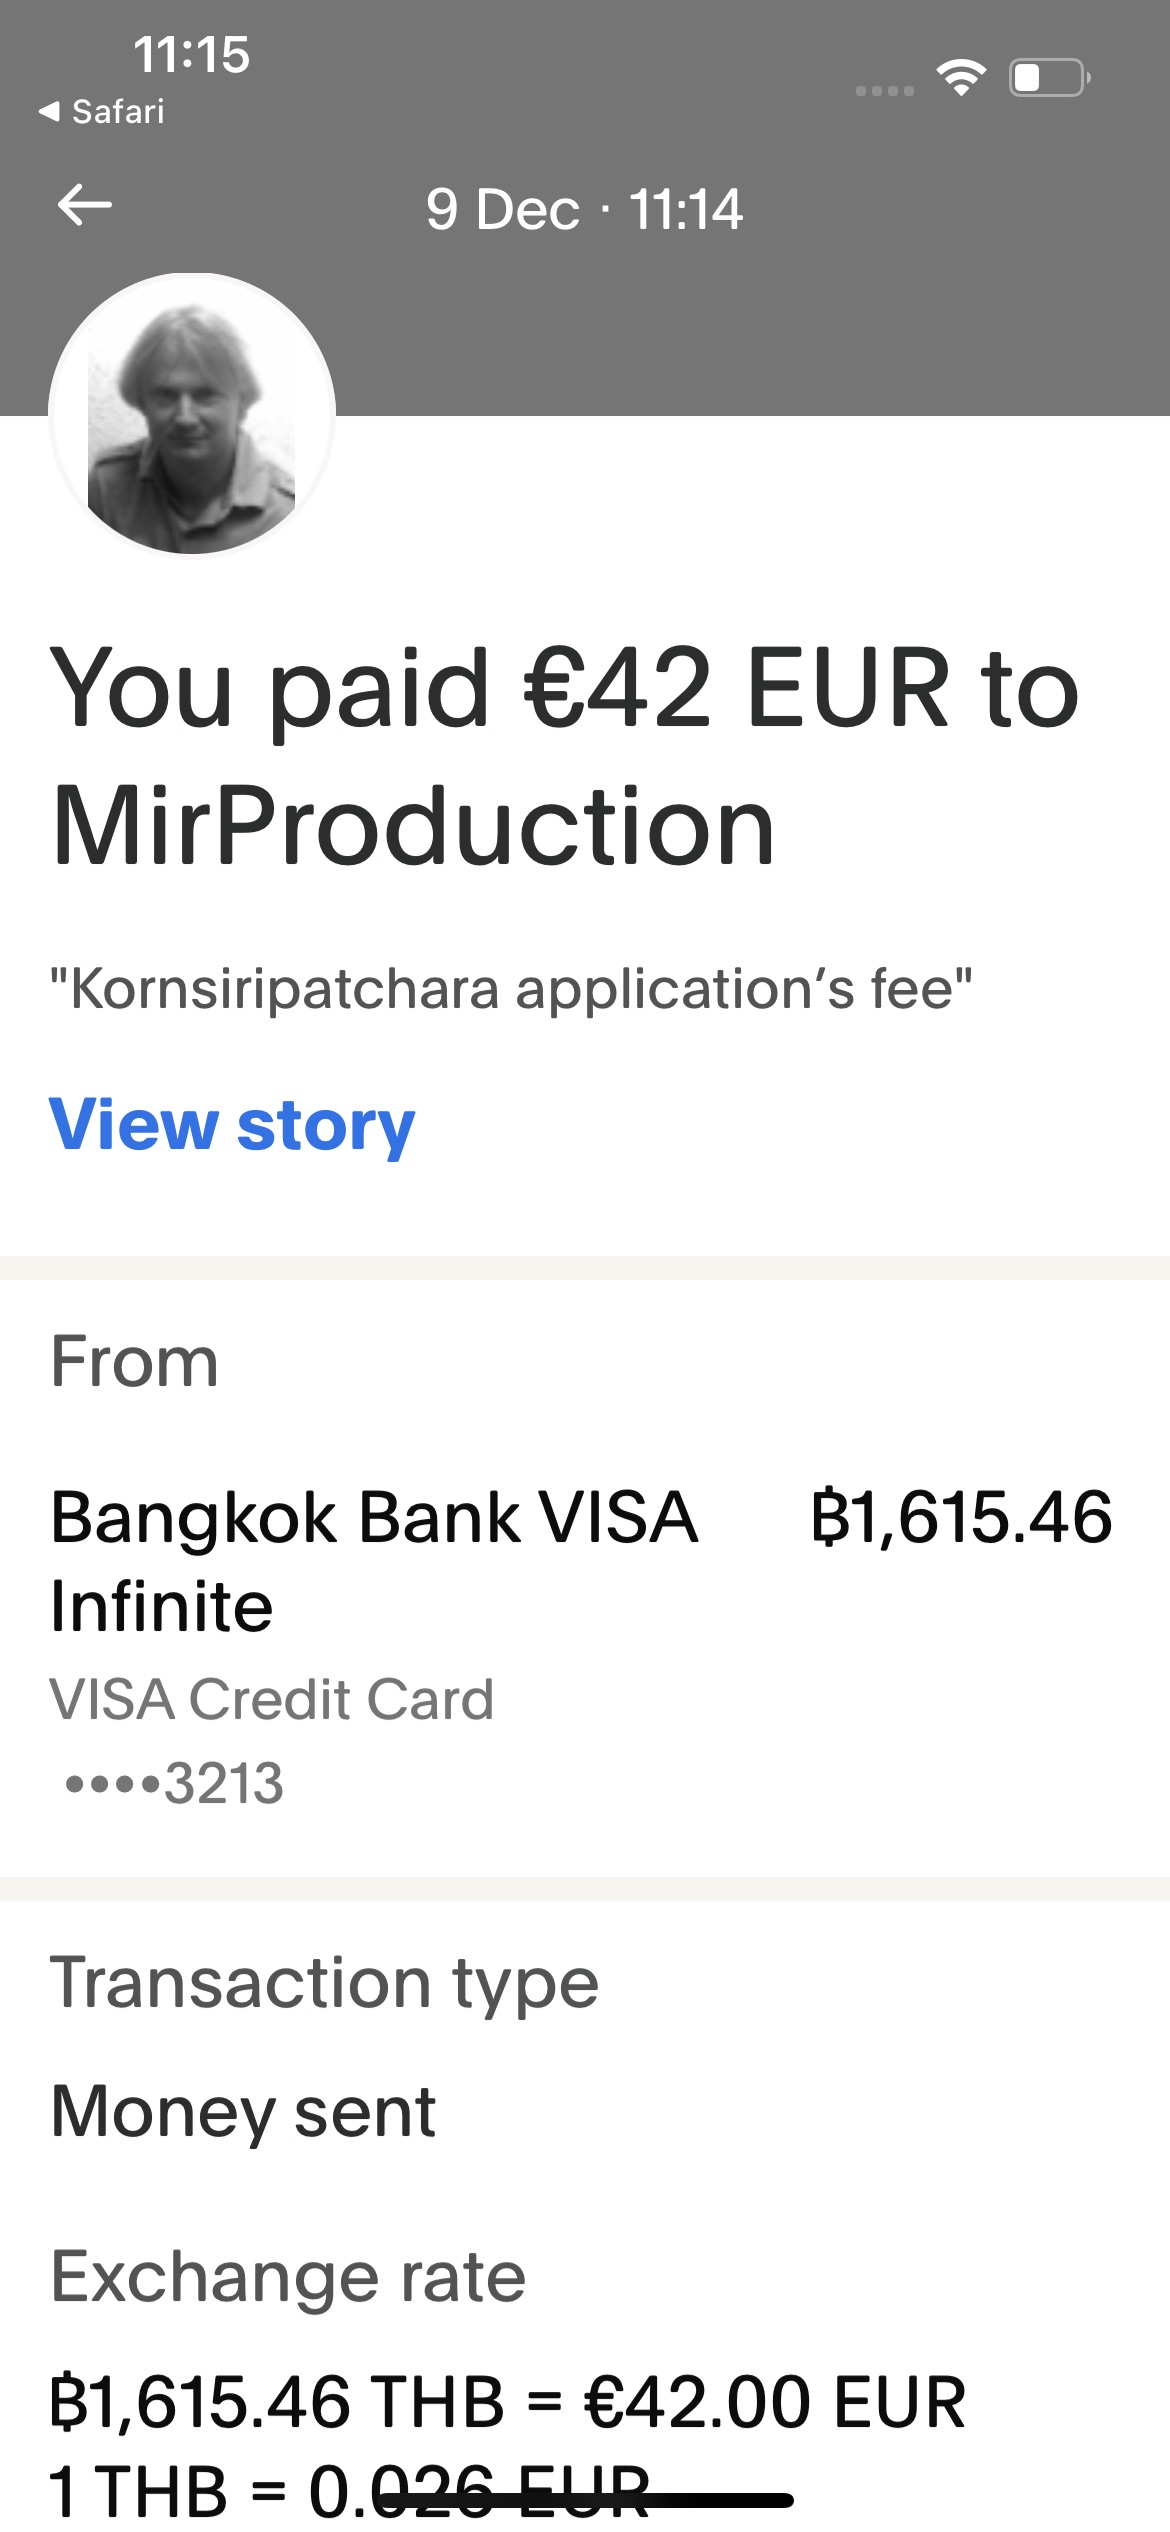Screen dimensions: 1170x2532
Task: Tap the Wi-Fi status icon
Action: tap(960, 77)
